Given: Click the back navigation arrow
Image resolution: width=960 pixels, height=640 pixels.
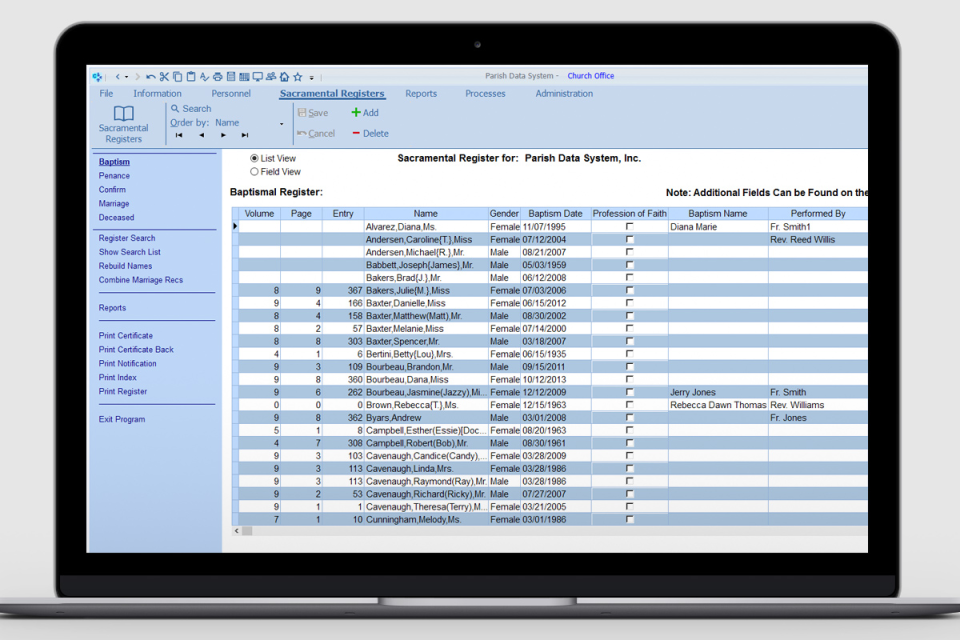Looking at the screenshot, I should [118, 77].
